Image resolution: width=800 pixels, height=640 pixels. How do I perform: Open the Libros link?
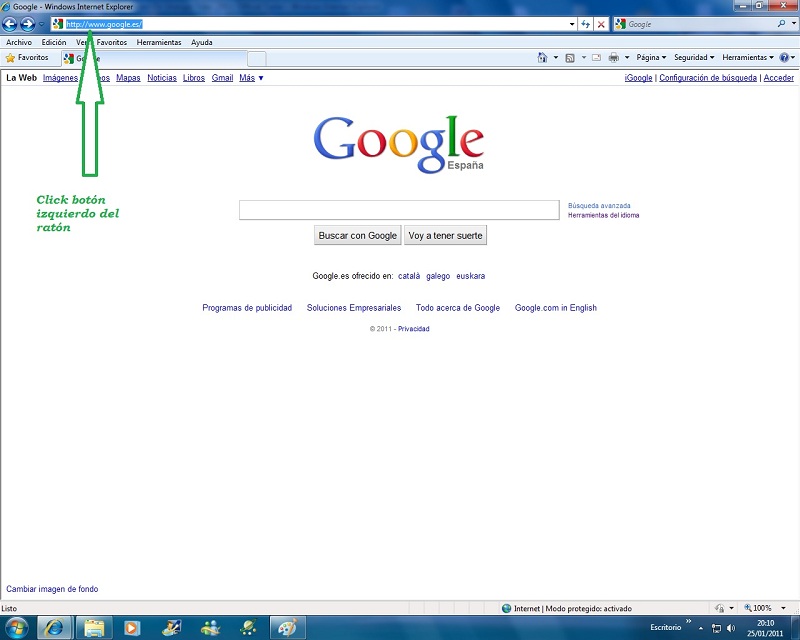coord(194,78)
